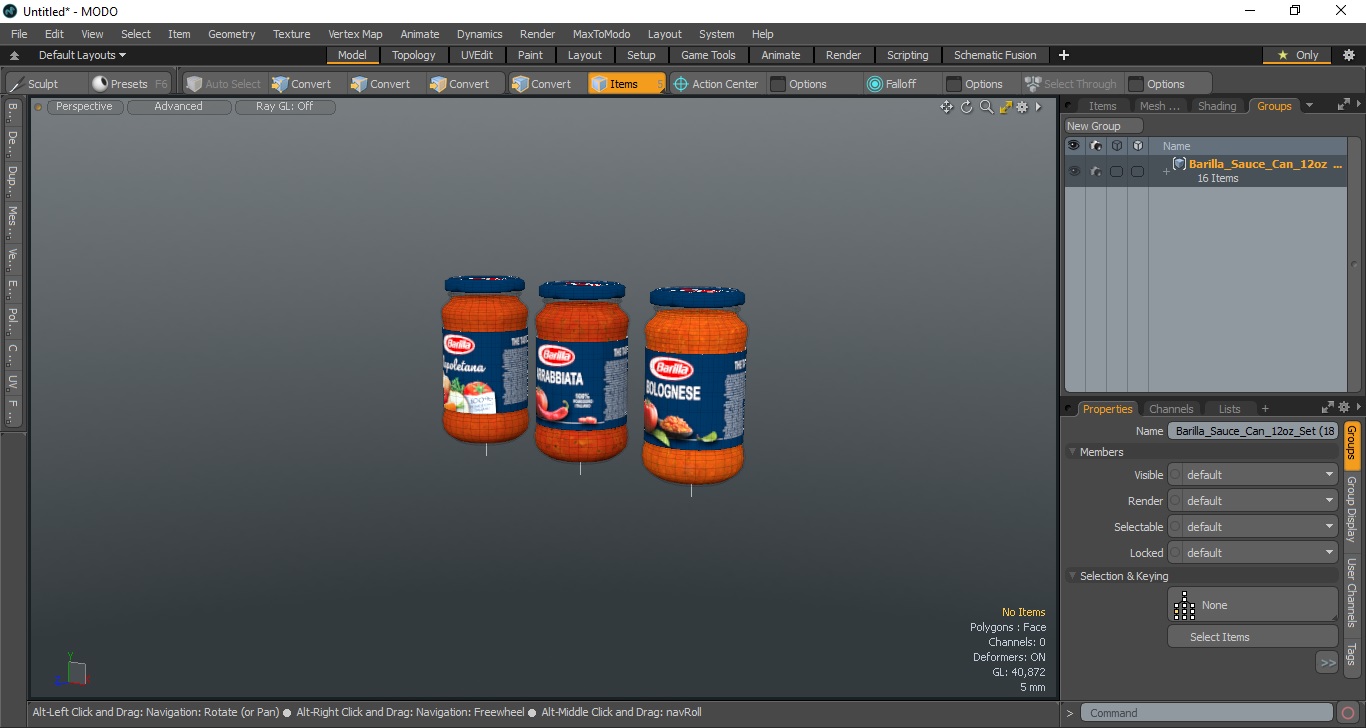Open the MaxToModo menu
Viewport: 1366px width, 728px height.
pos(601,34)
